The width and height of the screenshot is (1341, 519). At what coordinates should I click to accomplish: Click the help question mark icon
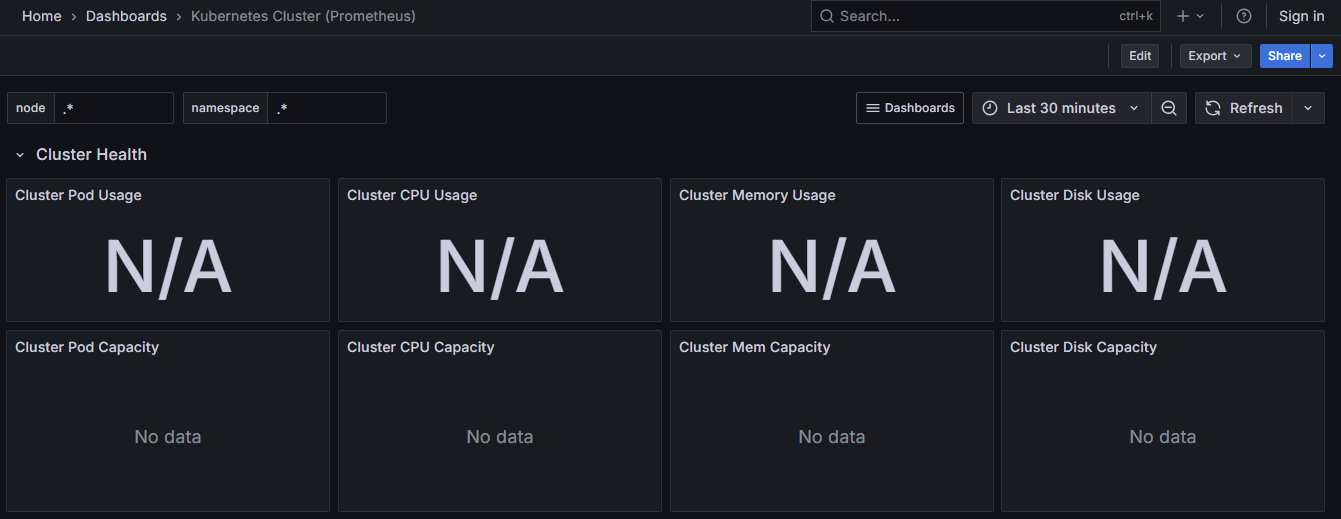pos(1244,16)
